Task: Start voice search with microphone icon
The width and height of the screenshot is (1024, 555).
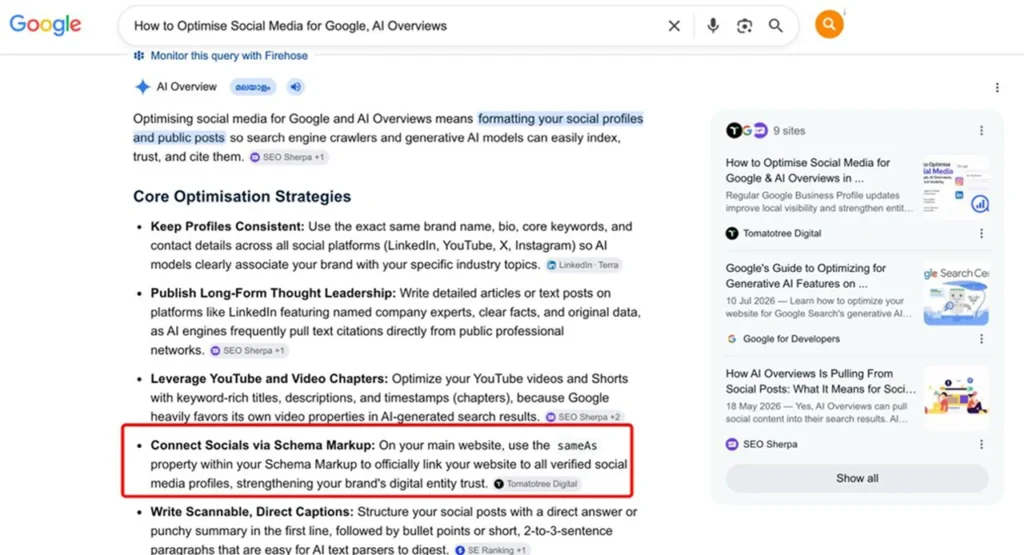Action: [712, 25]
